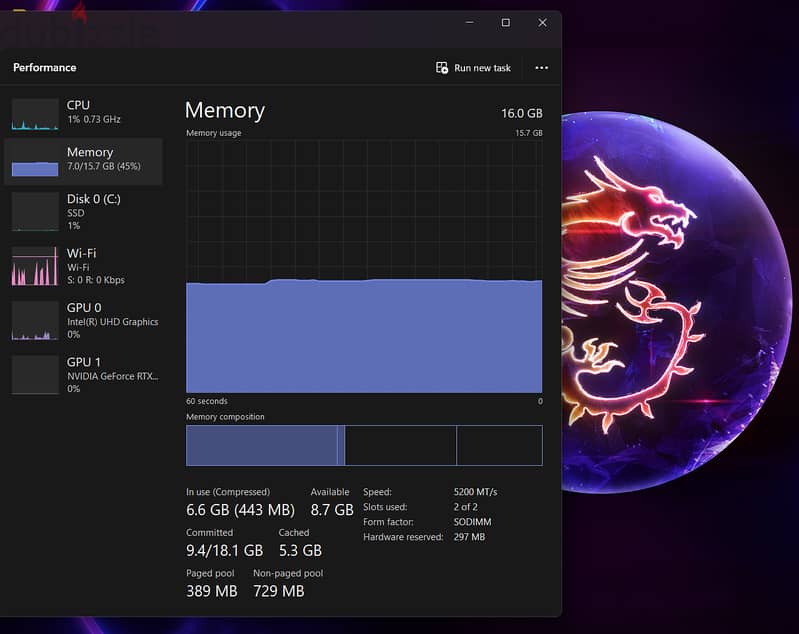Click the Run new task icon
The height and width of the screenshot is (634, 799).
[x=442, y=68]
